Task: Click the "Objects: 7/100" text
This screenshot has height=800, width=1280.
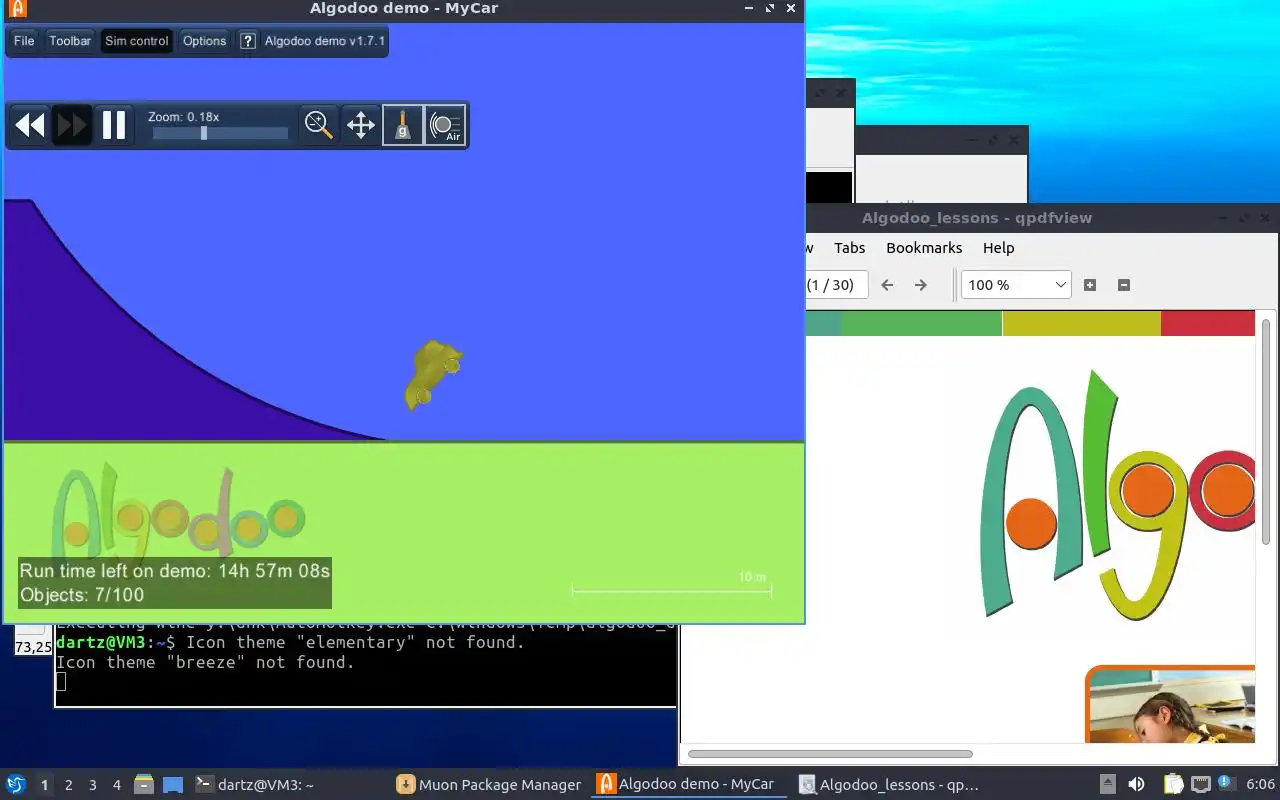Action: [x=82, y=595]
